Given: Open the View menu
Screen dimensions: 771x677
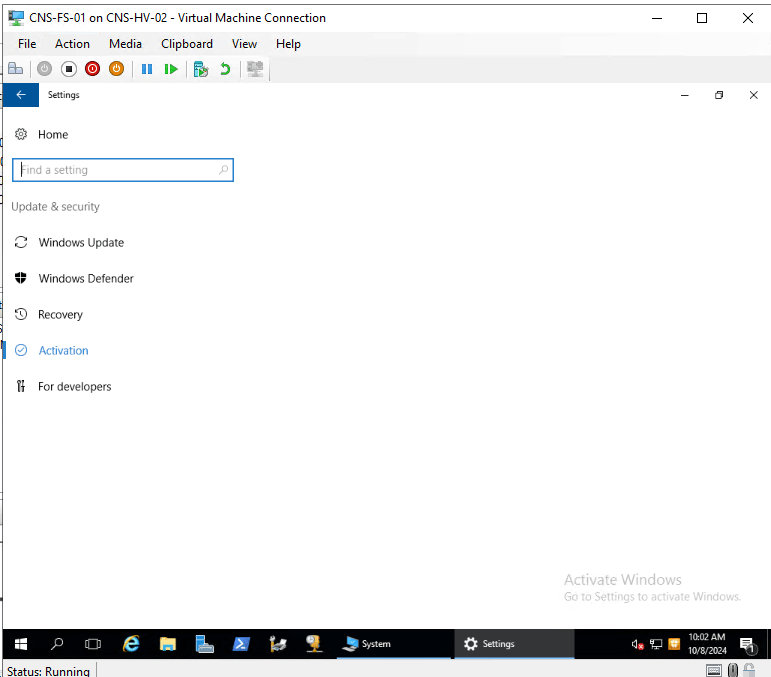Looking at the screenshot, I should coord(244,44).
